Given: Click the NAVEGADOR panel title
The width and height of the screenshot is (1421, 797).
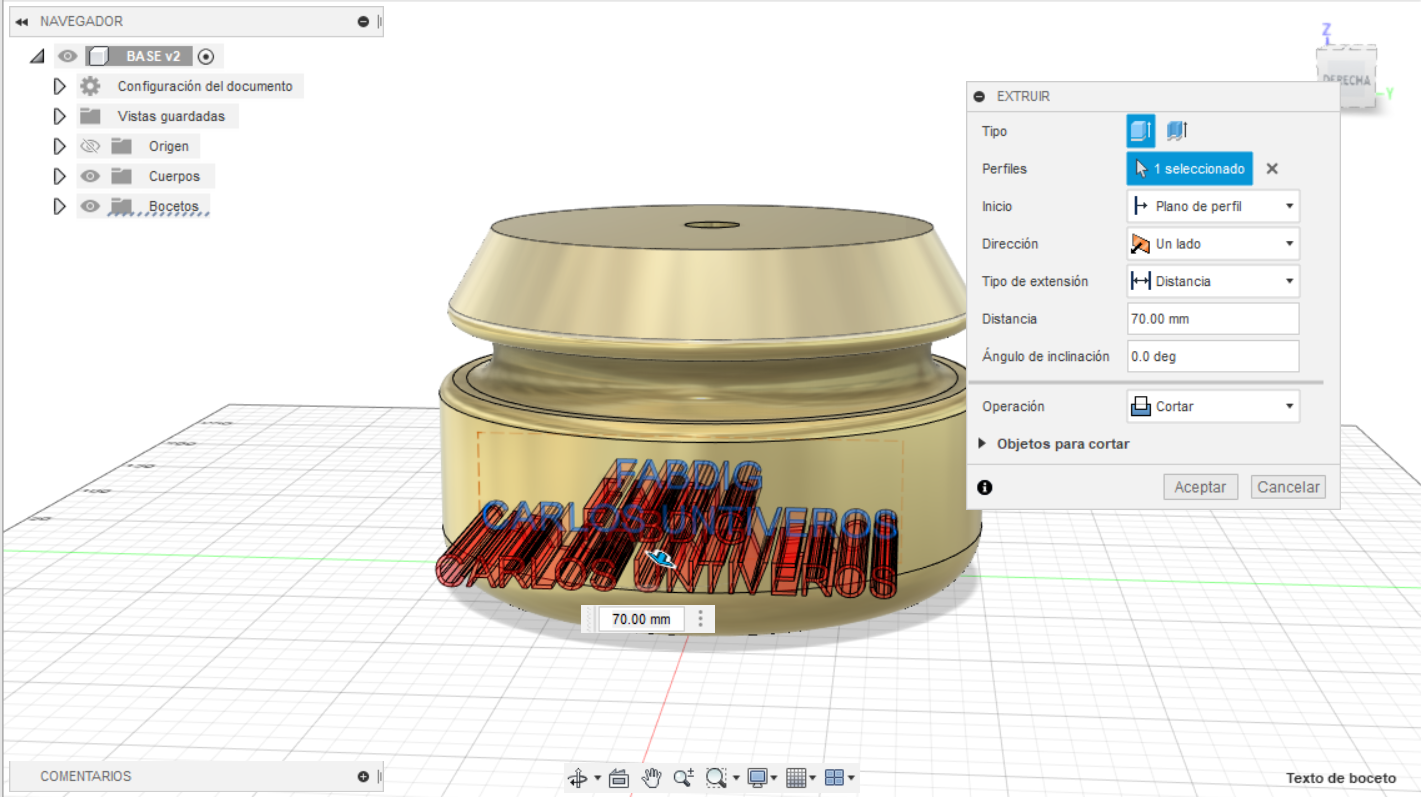Looking at the screenshot, I should 82,21.
